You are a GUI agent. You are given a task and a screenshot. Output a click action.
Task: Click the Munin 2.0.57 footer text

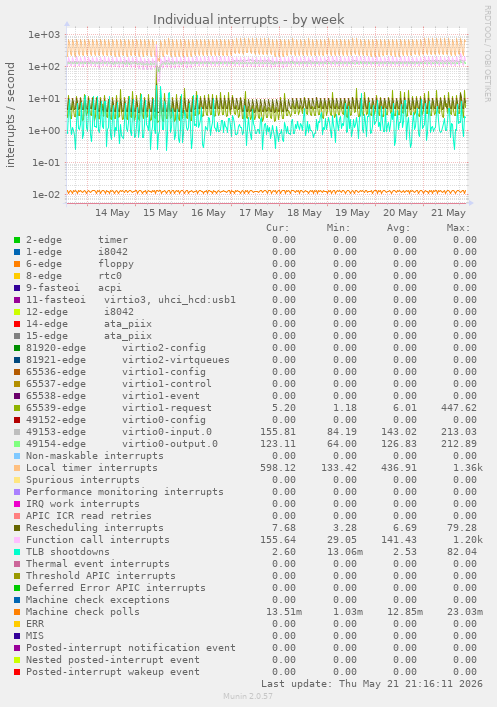point(248,696)
